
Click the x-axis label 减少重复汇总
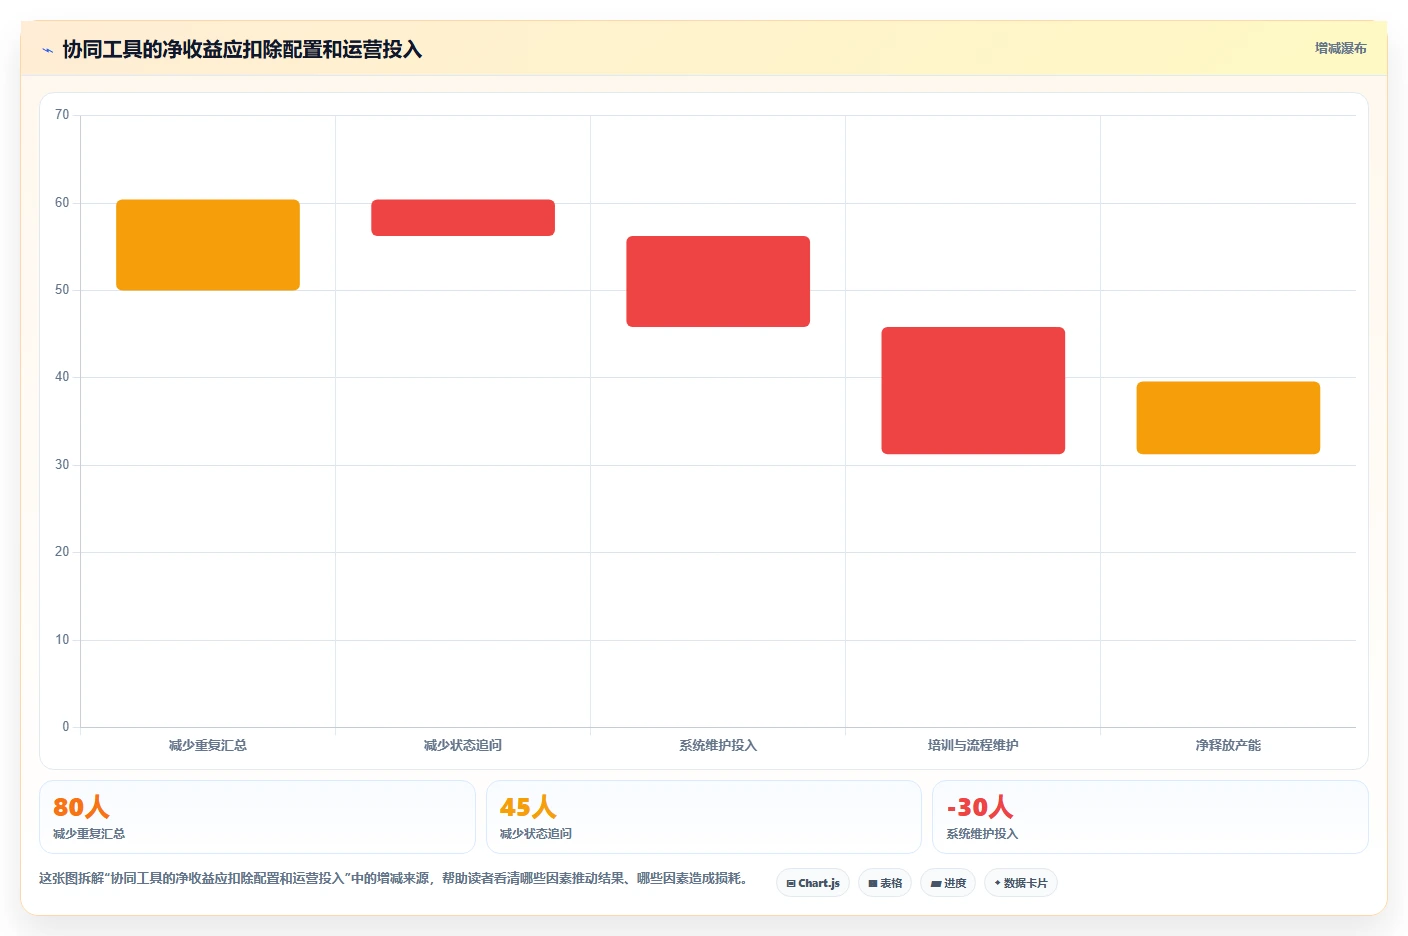[x=208, y=745]
